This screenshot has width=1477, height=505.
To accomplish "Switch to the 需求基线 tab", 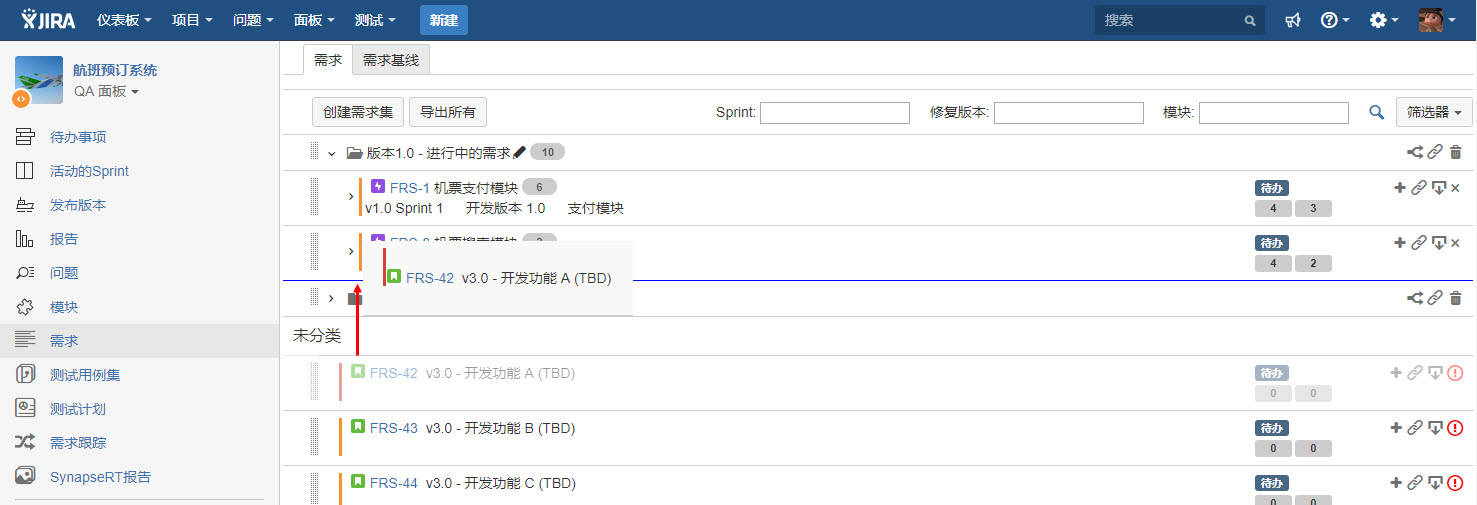I will (391, 60).
